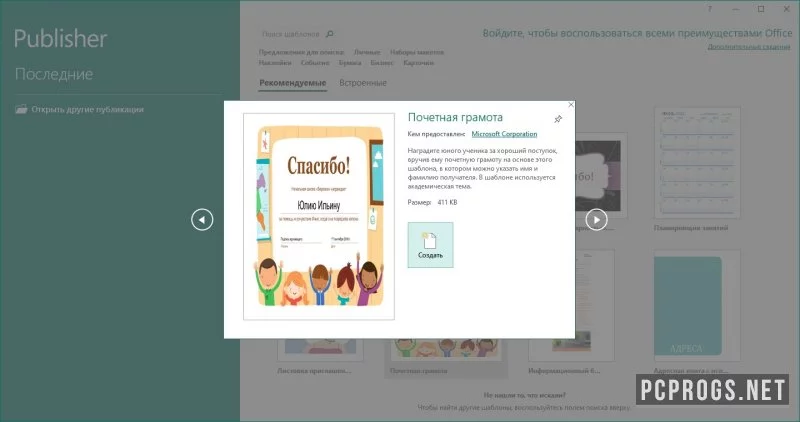Pin the Почетная грамота template

558,119
